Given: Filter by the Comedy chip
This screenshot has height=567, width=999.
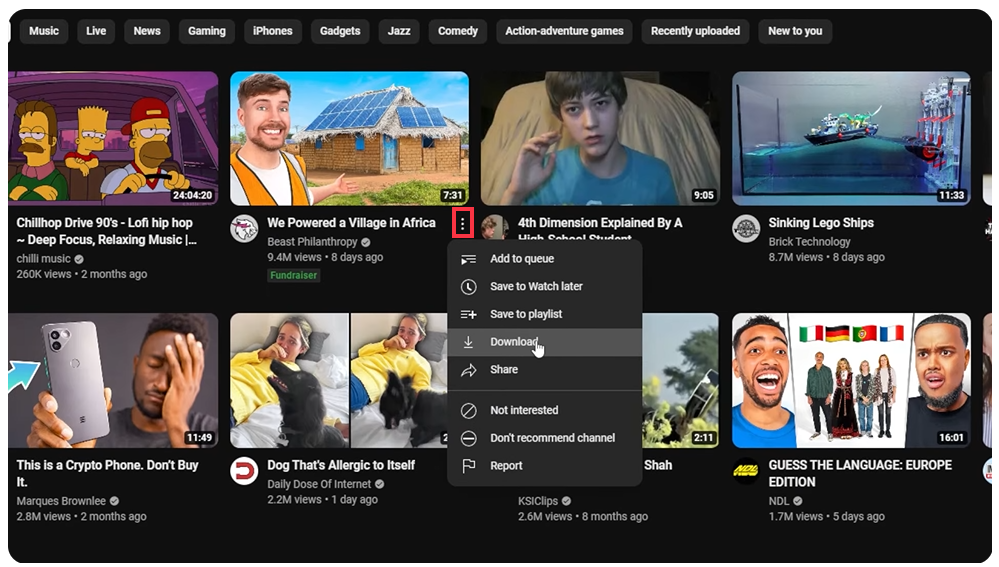Looking at the screenshot, I should click(x=457, y=31).
